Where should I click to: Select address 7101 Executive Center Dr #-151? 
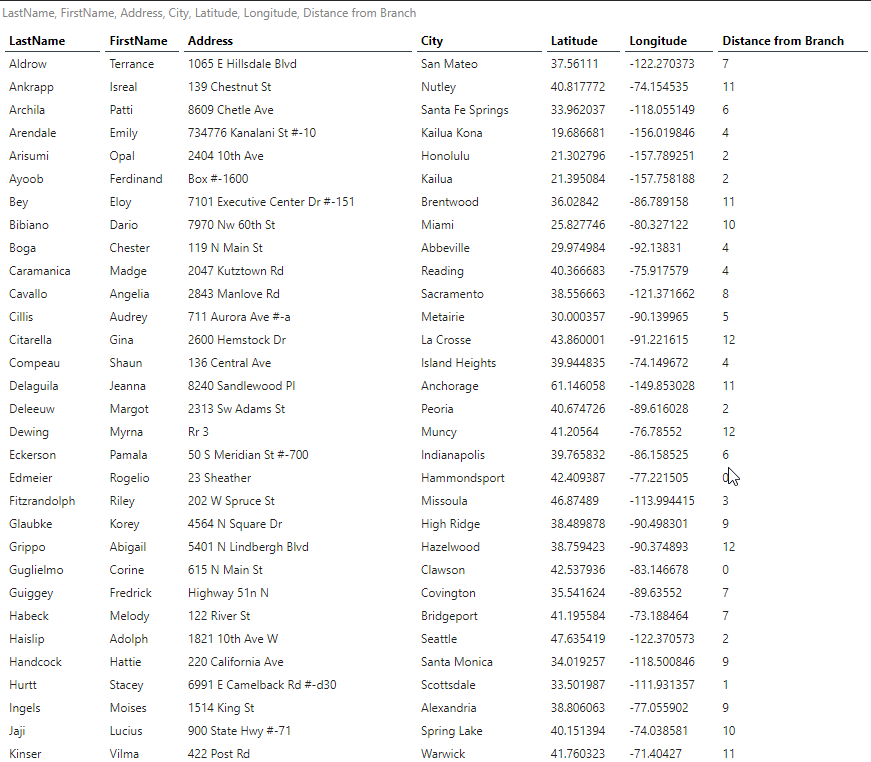pyautogui.click(x=271, y=202)
